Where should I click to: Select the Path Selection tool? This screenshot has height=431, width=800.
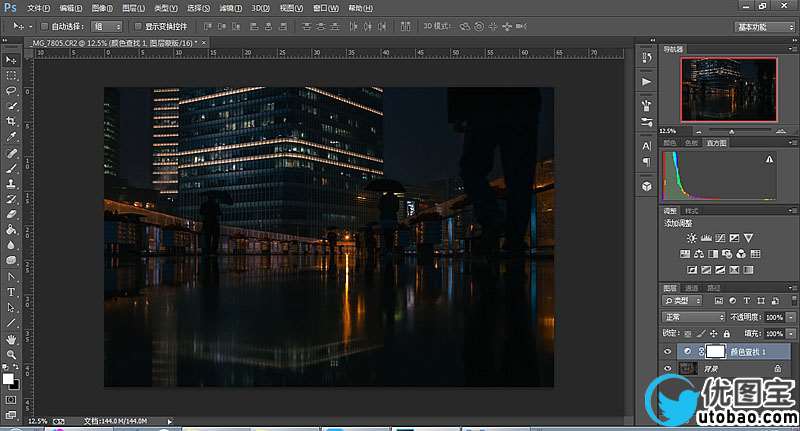coord(11,308)
